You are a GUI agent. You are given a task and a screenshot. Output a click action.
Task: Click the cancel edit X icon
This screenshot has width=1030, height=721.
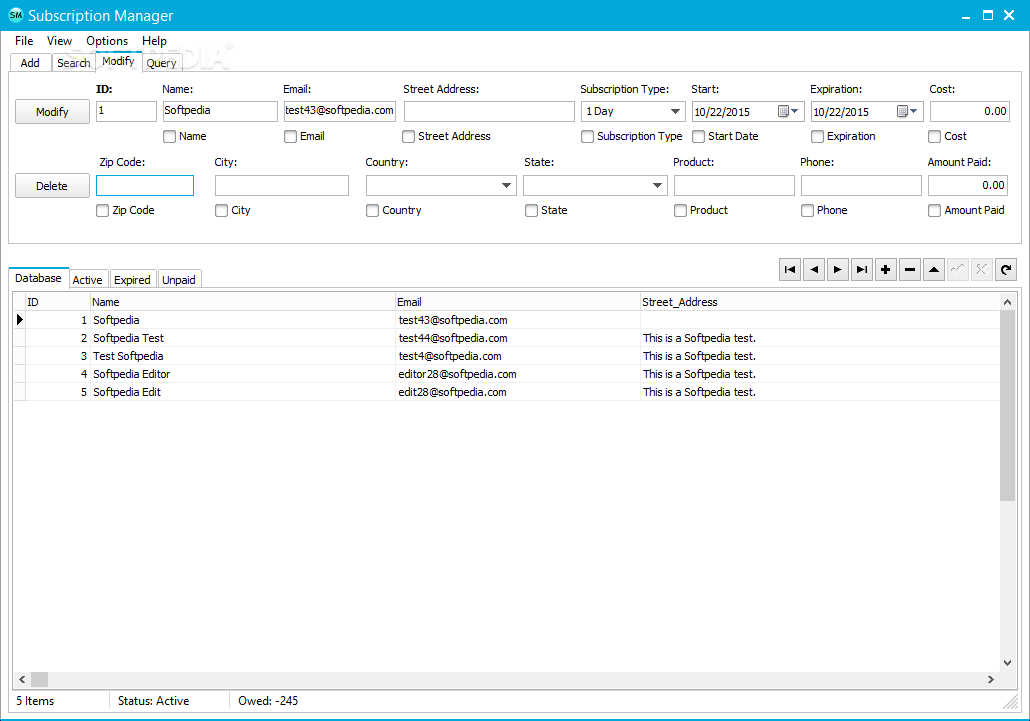(x=981, y=269)
